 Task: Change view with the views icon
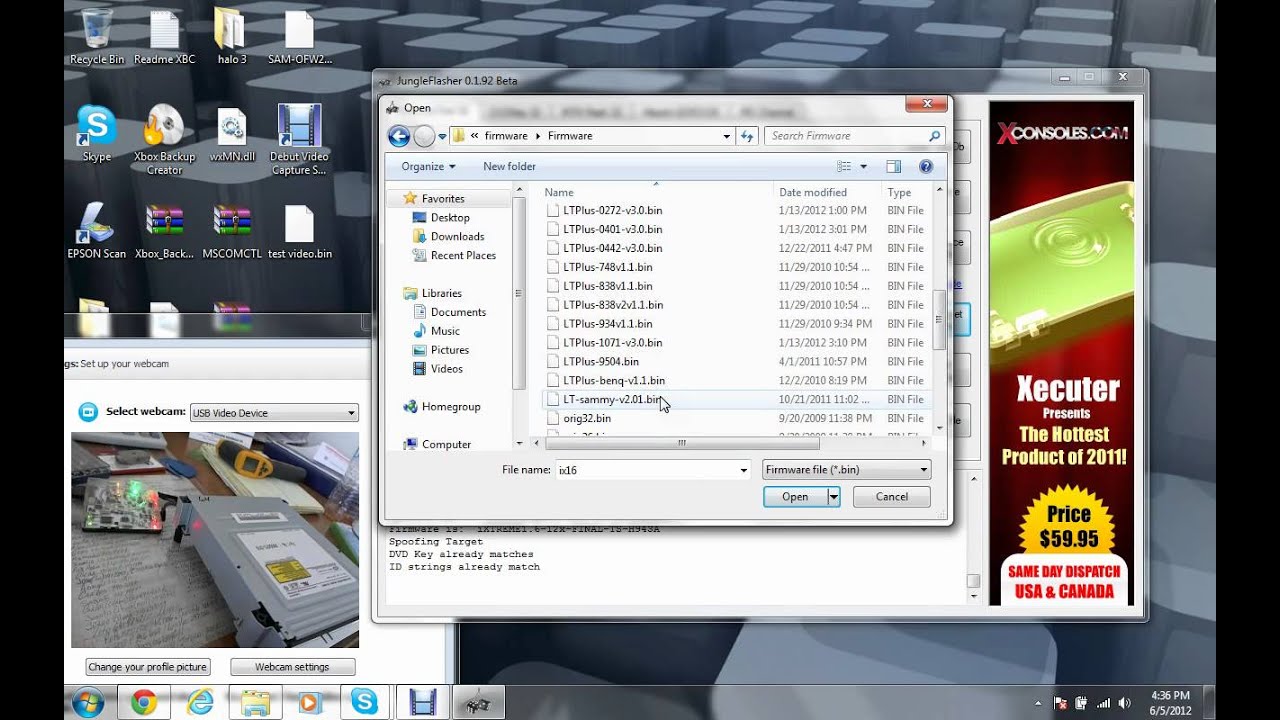[x=845, y=167]
